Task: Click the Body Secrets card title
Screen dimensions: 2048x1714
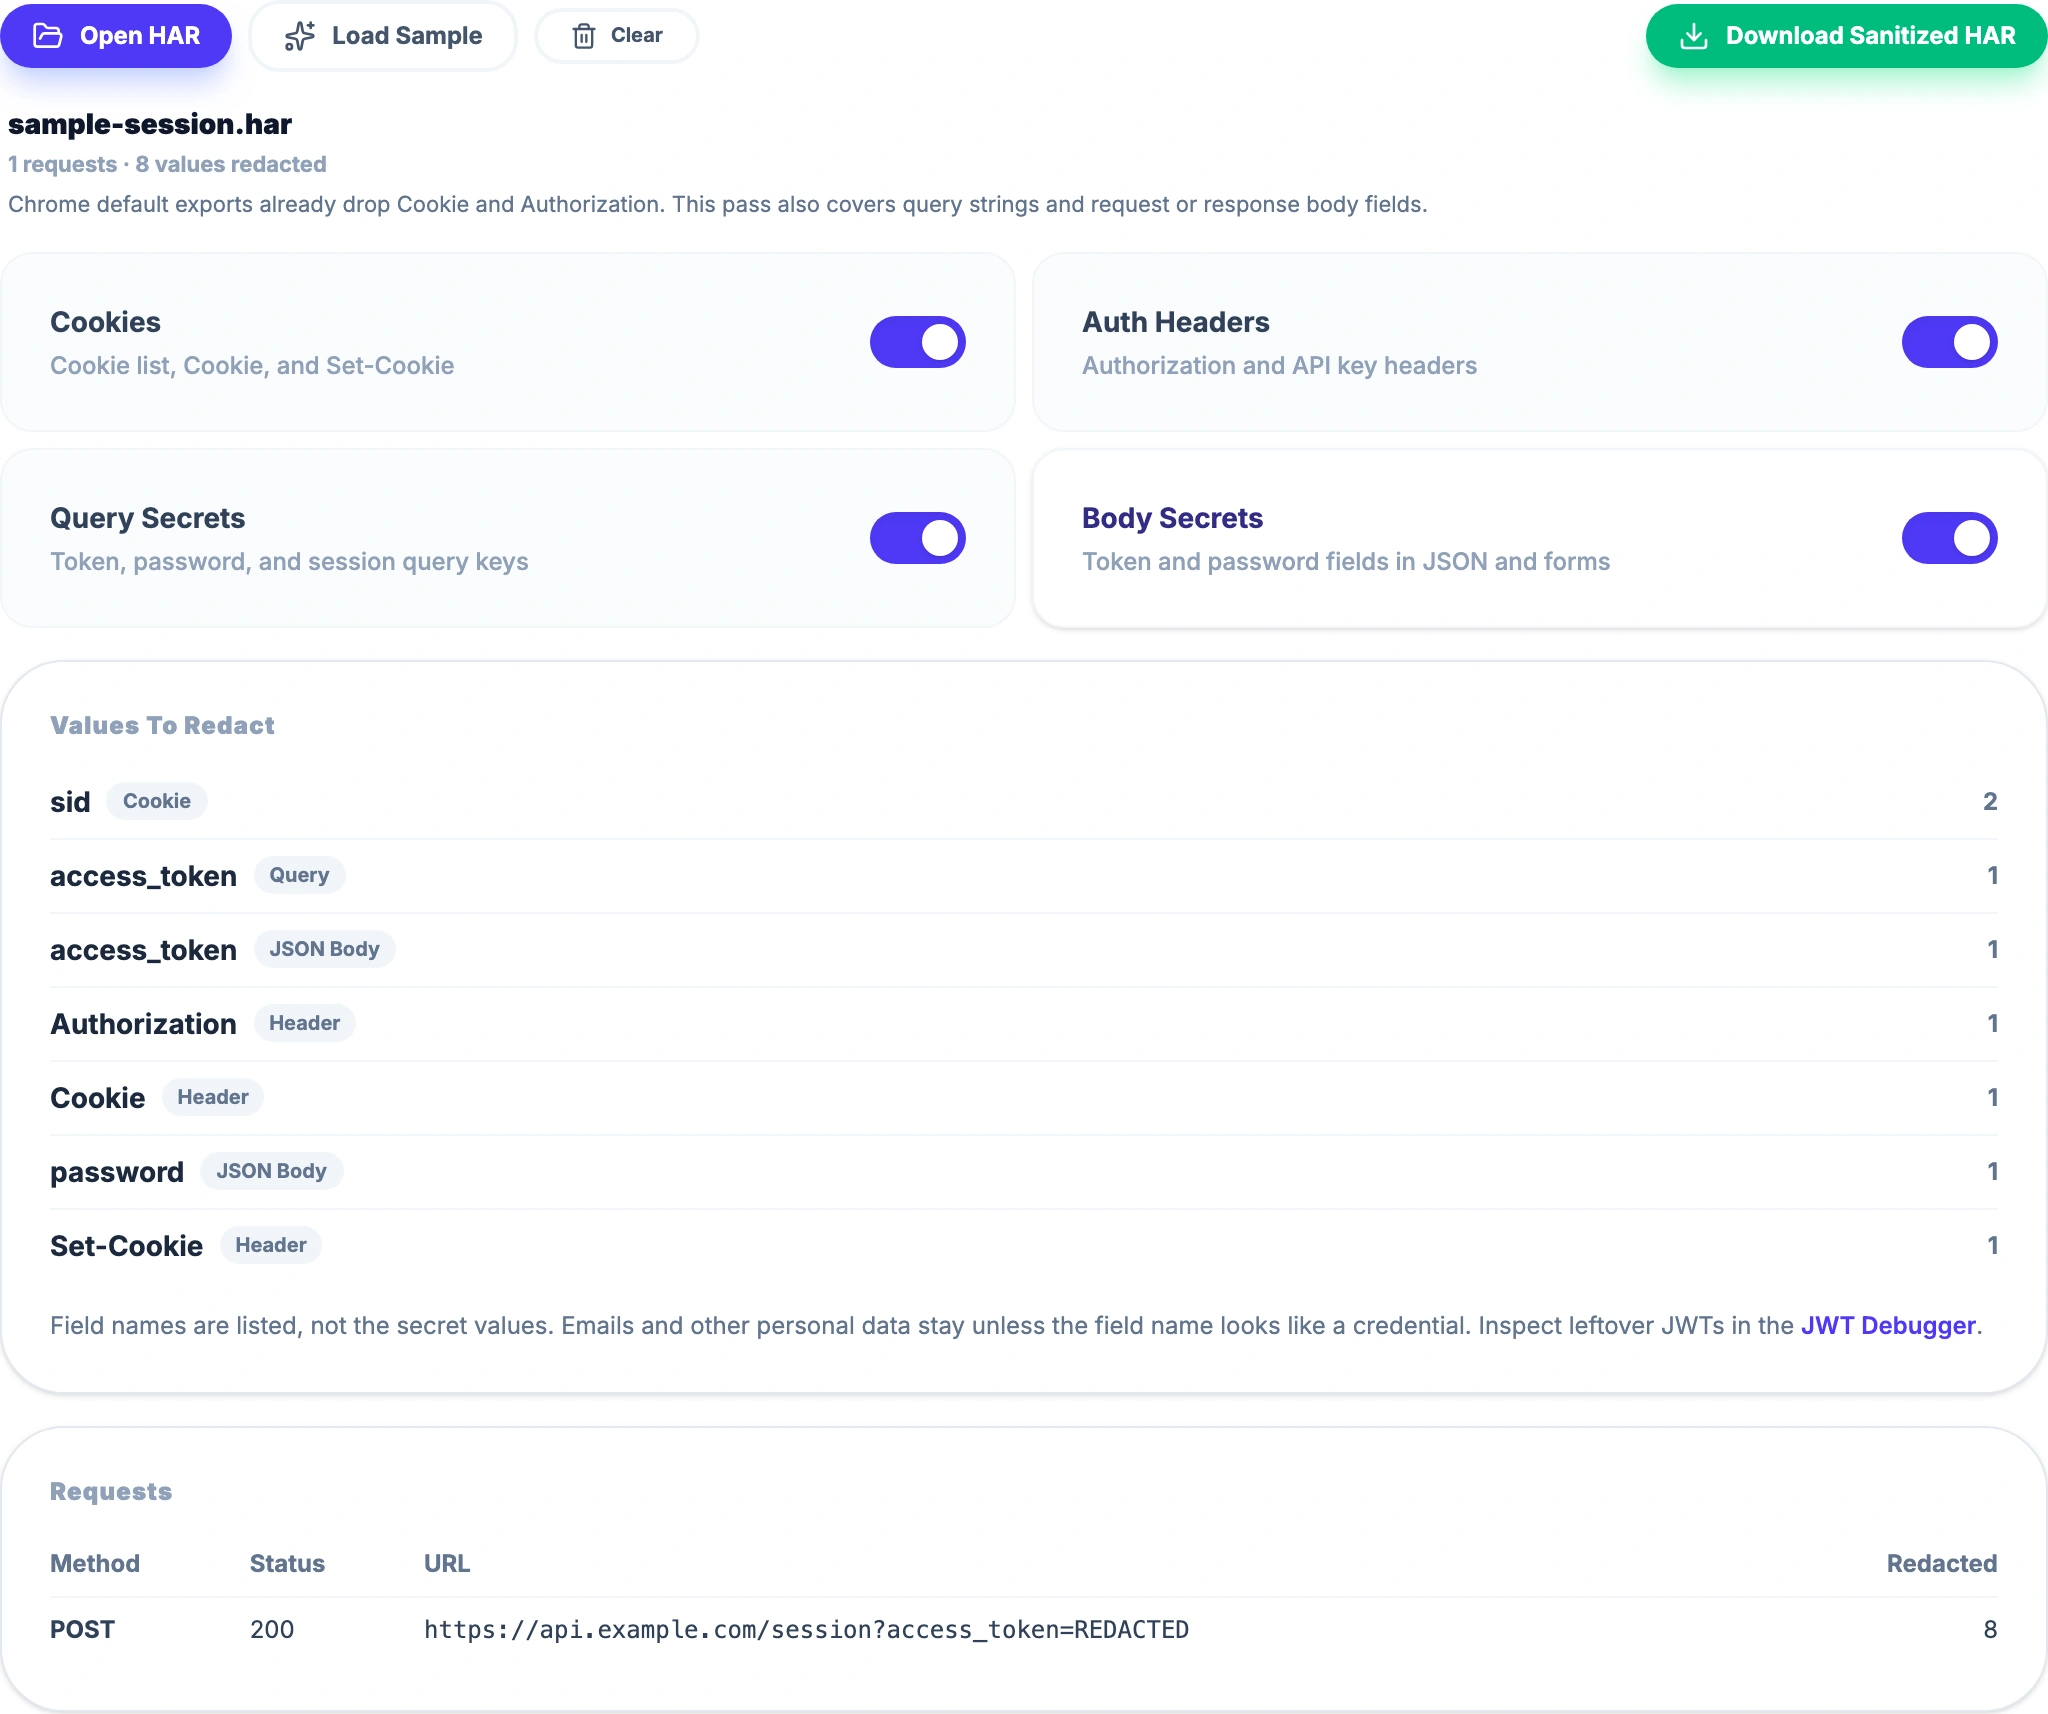Action: point(1172,518)
